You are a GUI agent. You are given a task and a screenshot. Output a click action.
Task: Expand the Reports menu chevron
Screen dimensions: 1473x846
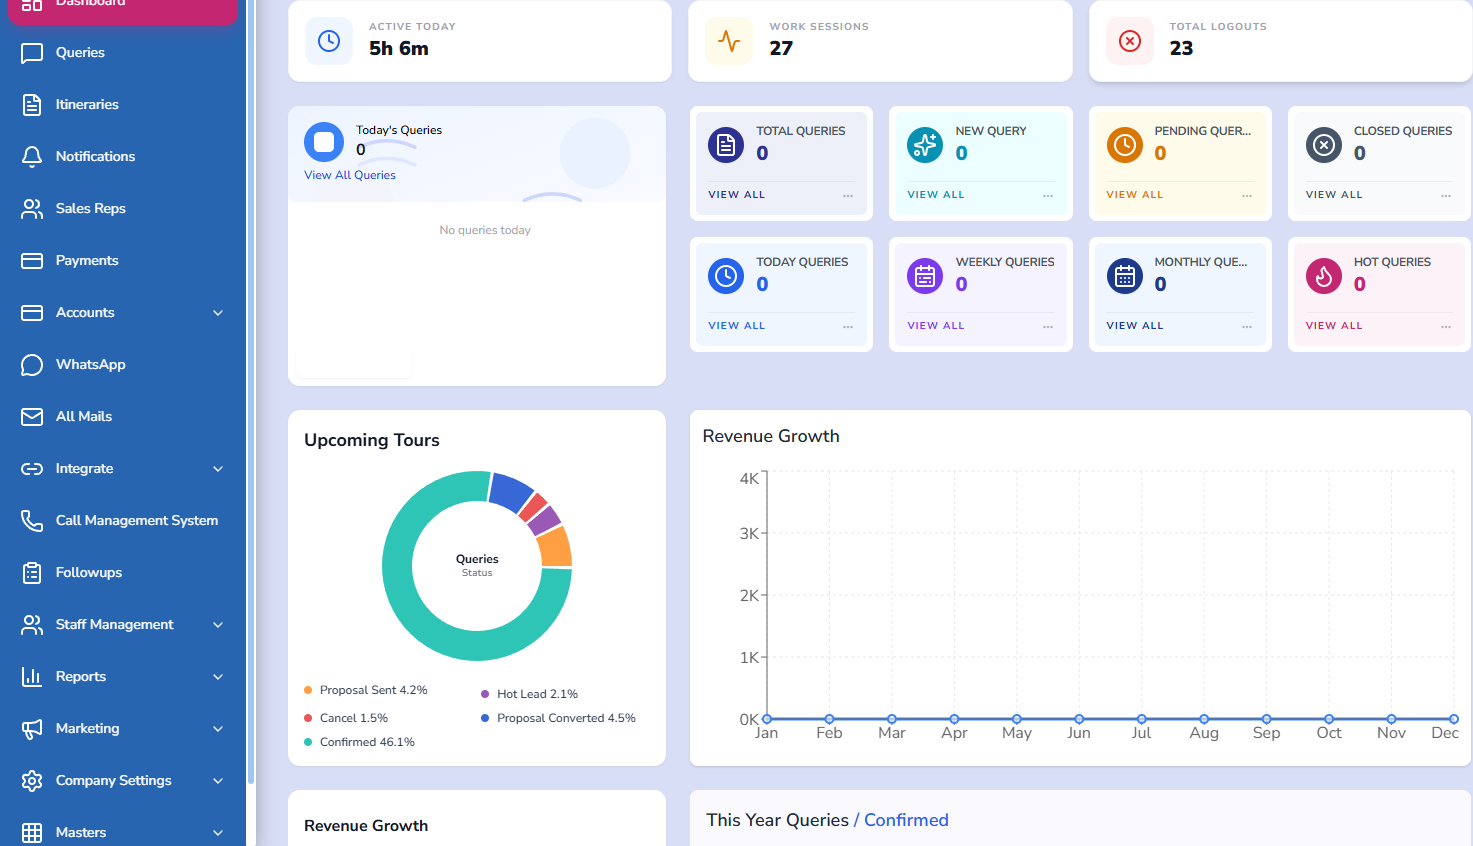click(218, 677)
